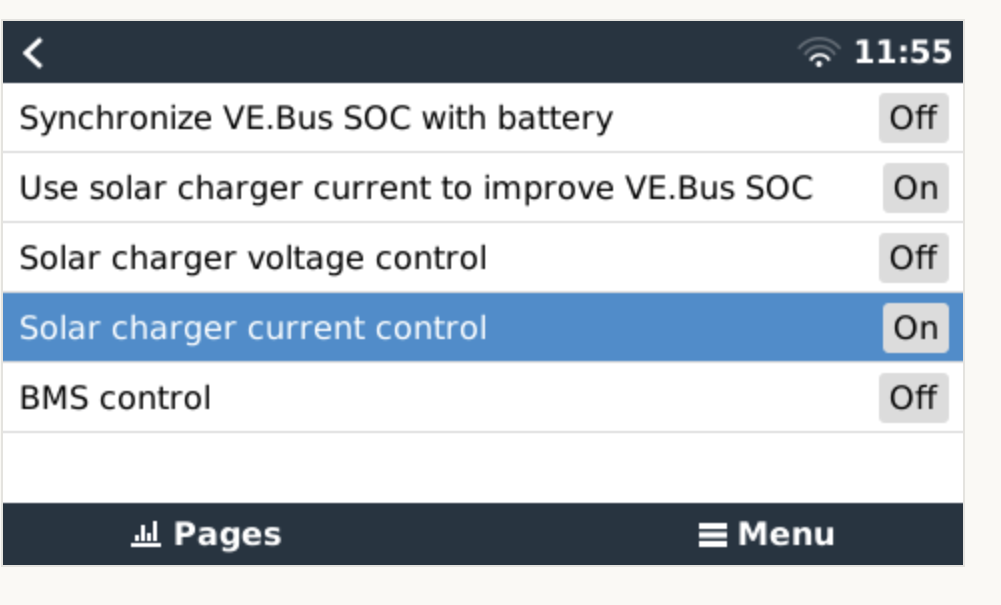Click the Wi-Fi signal icon
1001x605 pixels.
click(x=819, y=53)
